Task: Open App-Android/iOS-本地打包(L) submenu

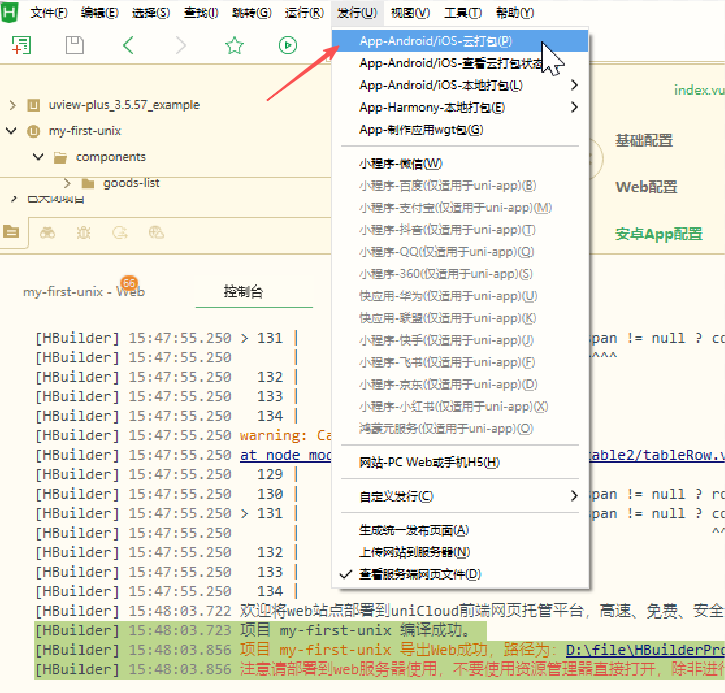Action: click(460, 85)
